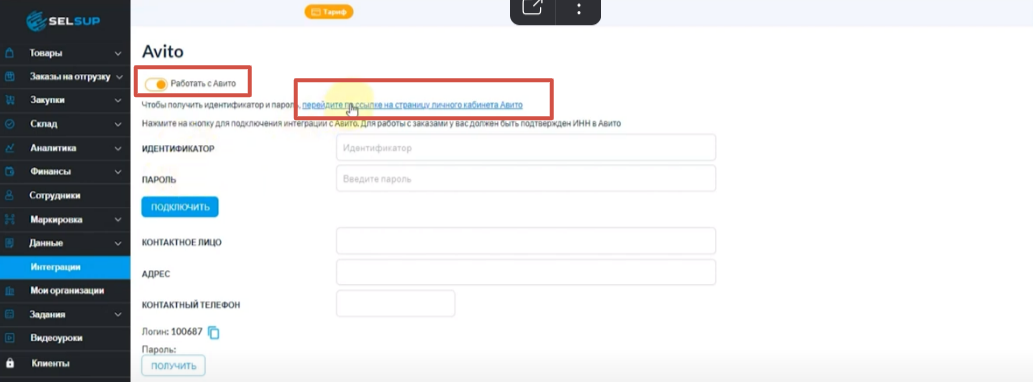
Task: Select the Интеграции menu item
Action: [x=65, y=267]
